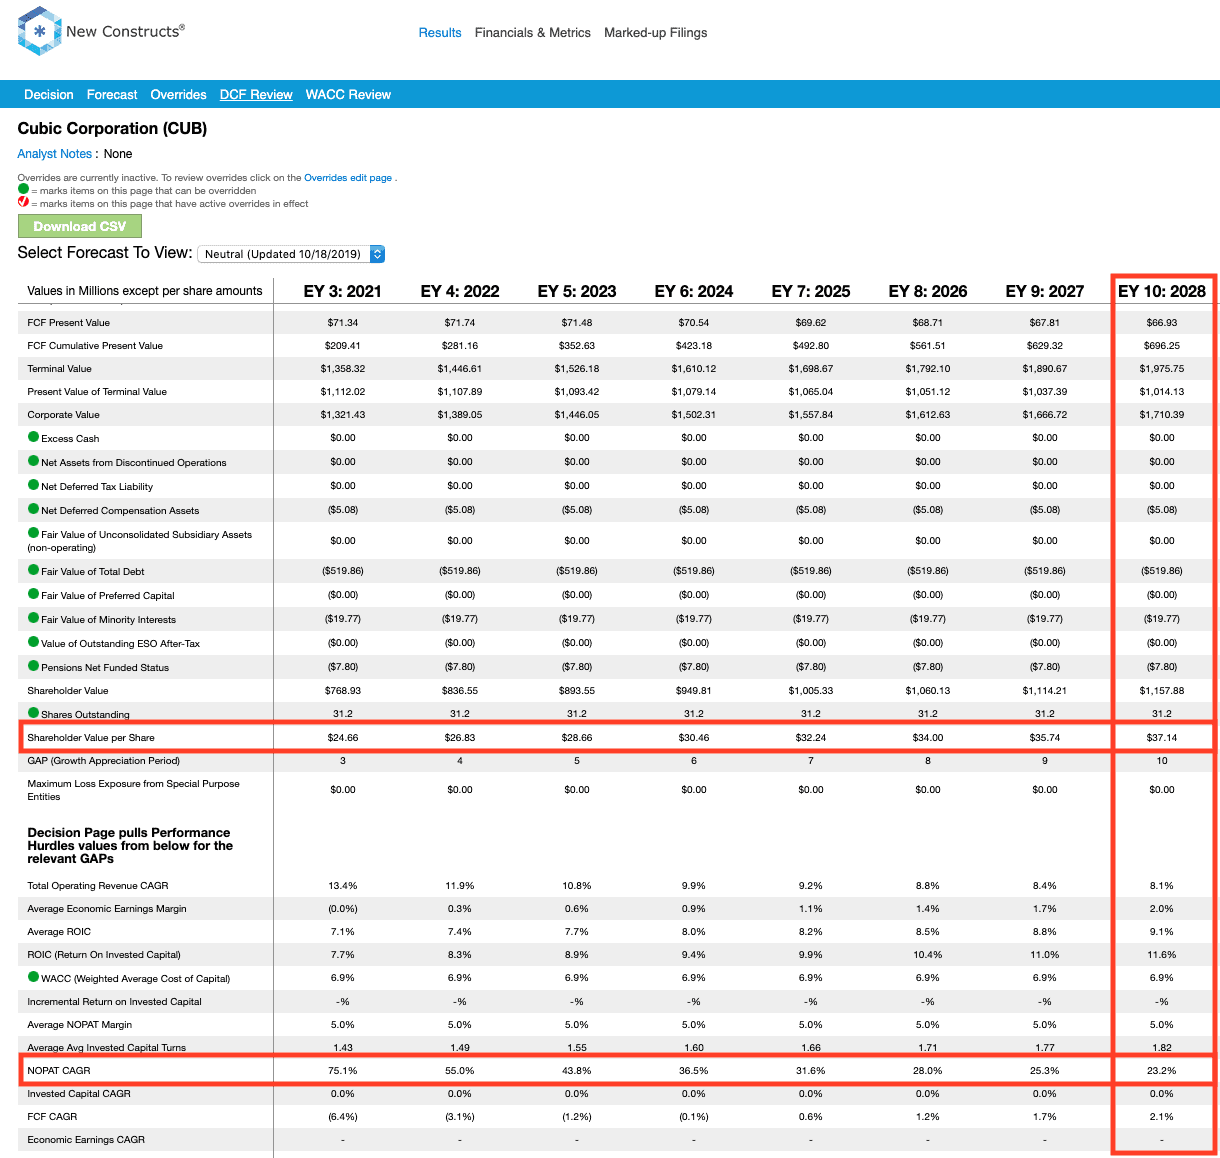Viewport: 1220px width, 1158px height.
Task: Follow the Overrides edit page link
Action: pos(348,178)
